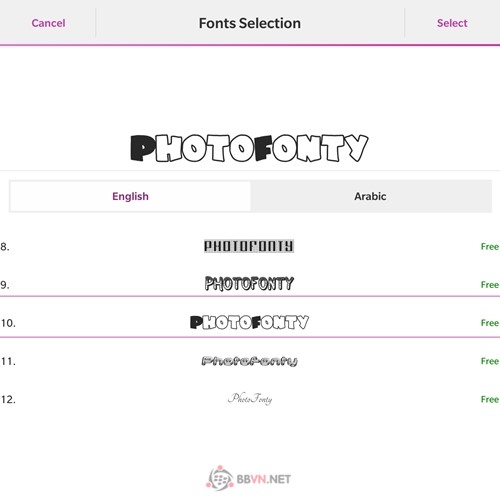Click the large PHOTOFONTY preview text
500x500 pixels.
[x=249, y=148]
